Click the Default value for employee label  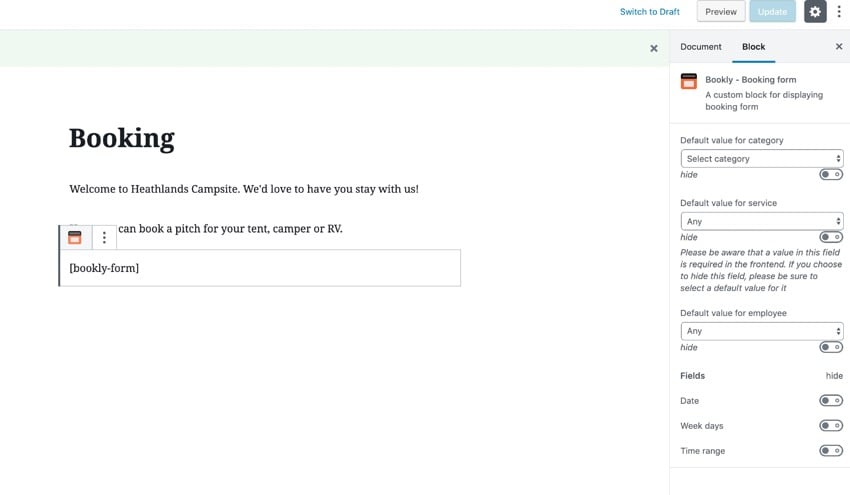click(x=733, y=313)
